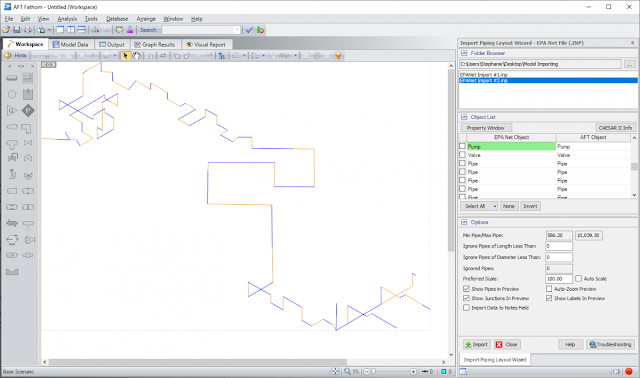Enable Auto Scale checkbox
This screenshot has width=640, height=378.
point(578,278)
